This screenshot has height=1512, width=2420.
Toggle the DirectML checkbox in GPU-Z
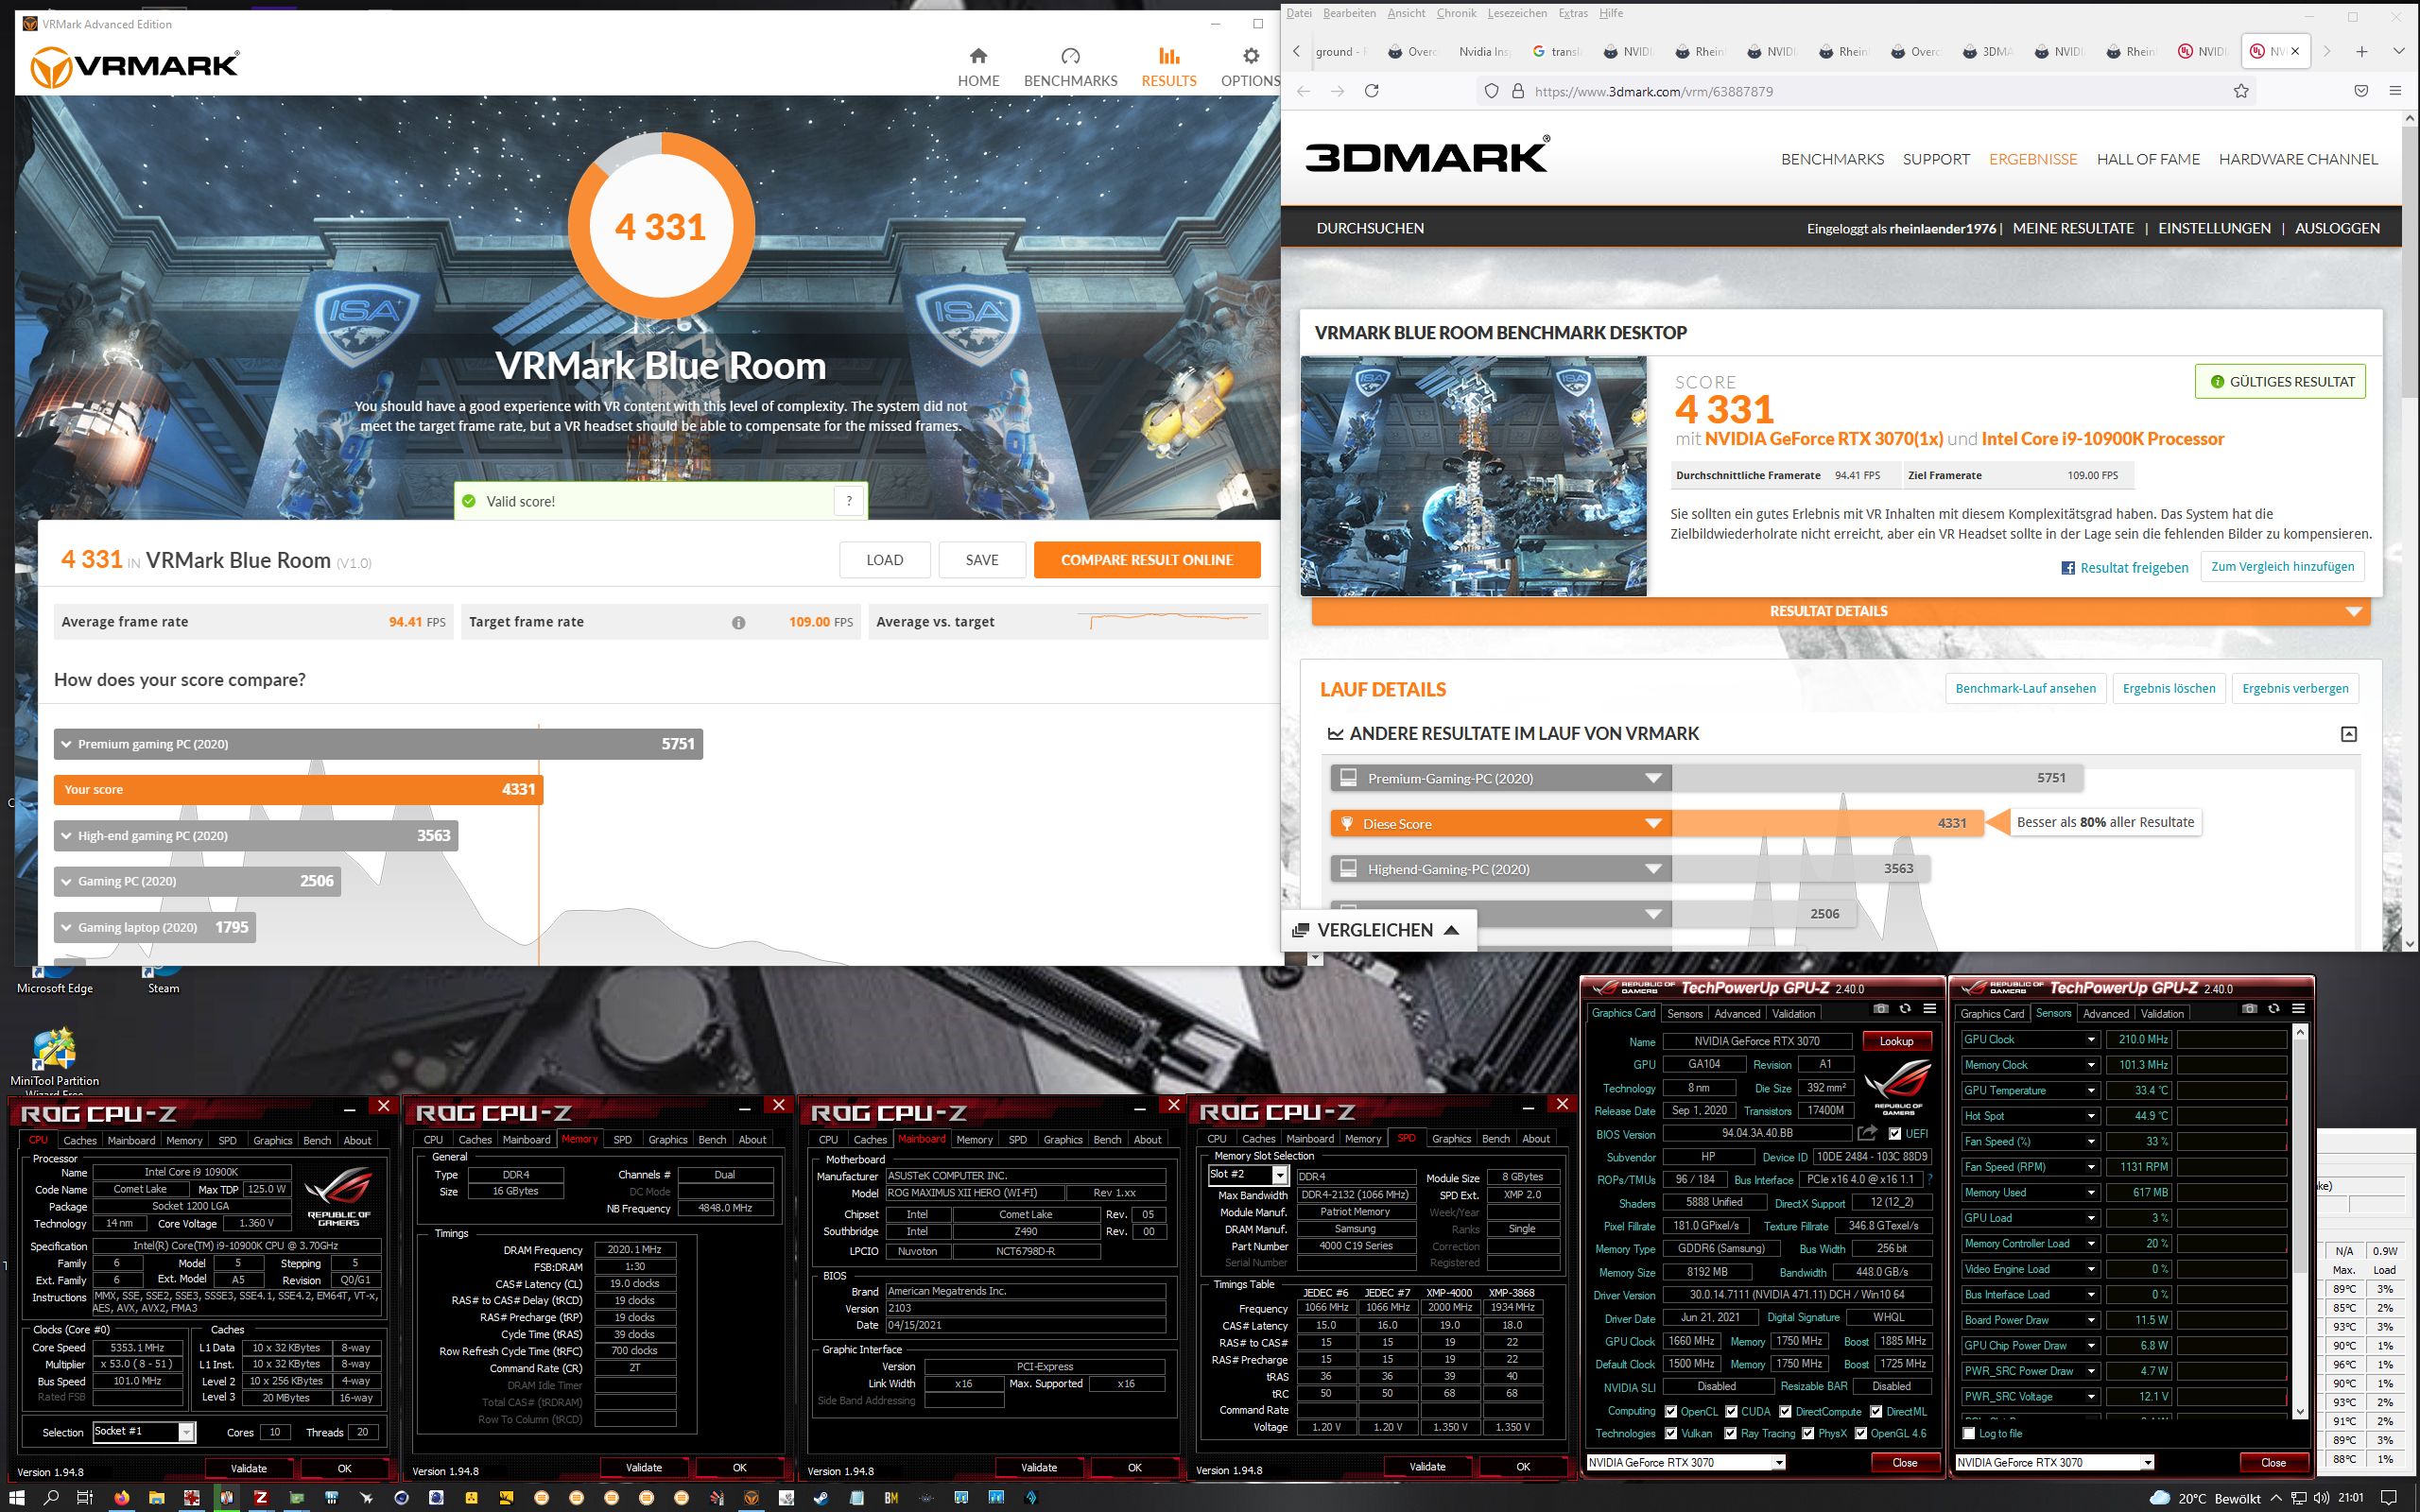[1876, 1411]
